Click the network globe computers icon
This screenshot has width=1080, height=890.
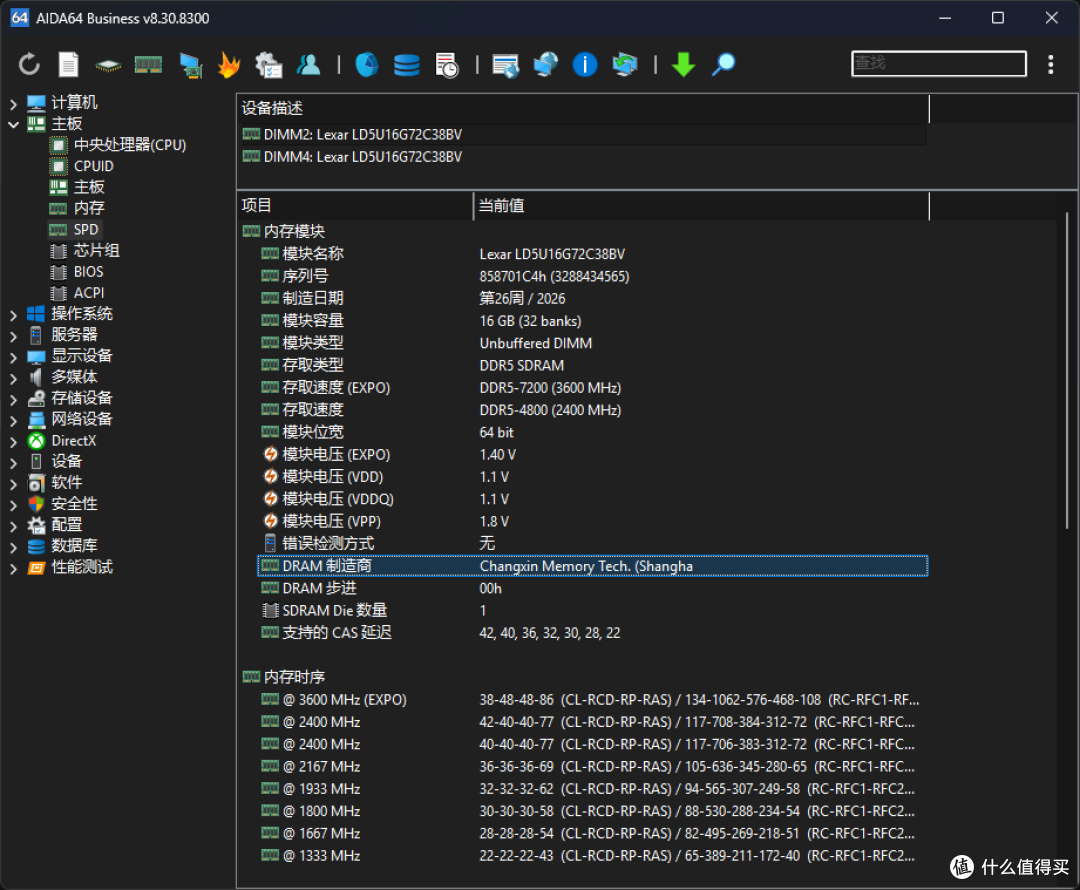[546, 65]
